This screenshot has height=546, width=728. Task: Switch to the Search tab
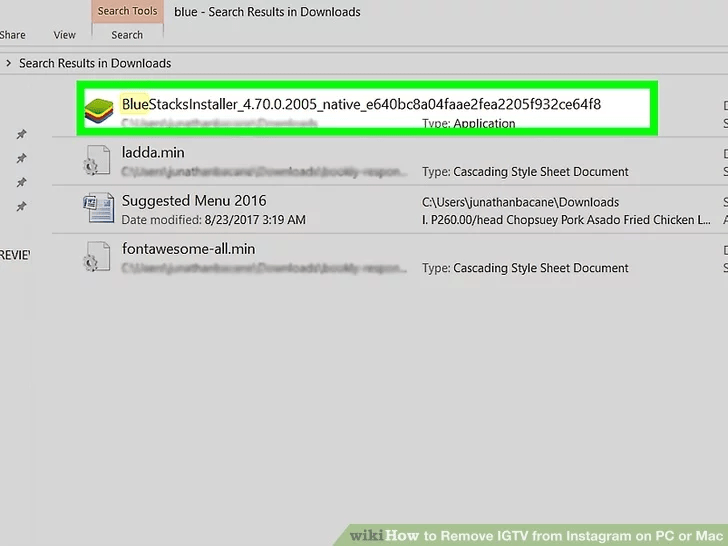[127, 35]
